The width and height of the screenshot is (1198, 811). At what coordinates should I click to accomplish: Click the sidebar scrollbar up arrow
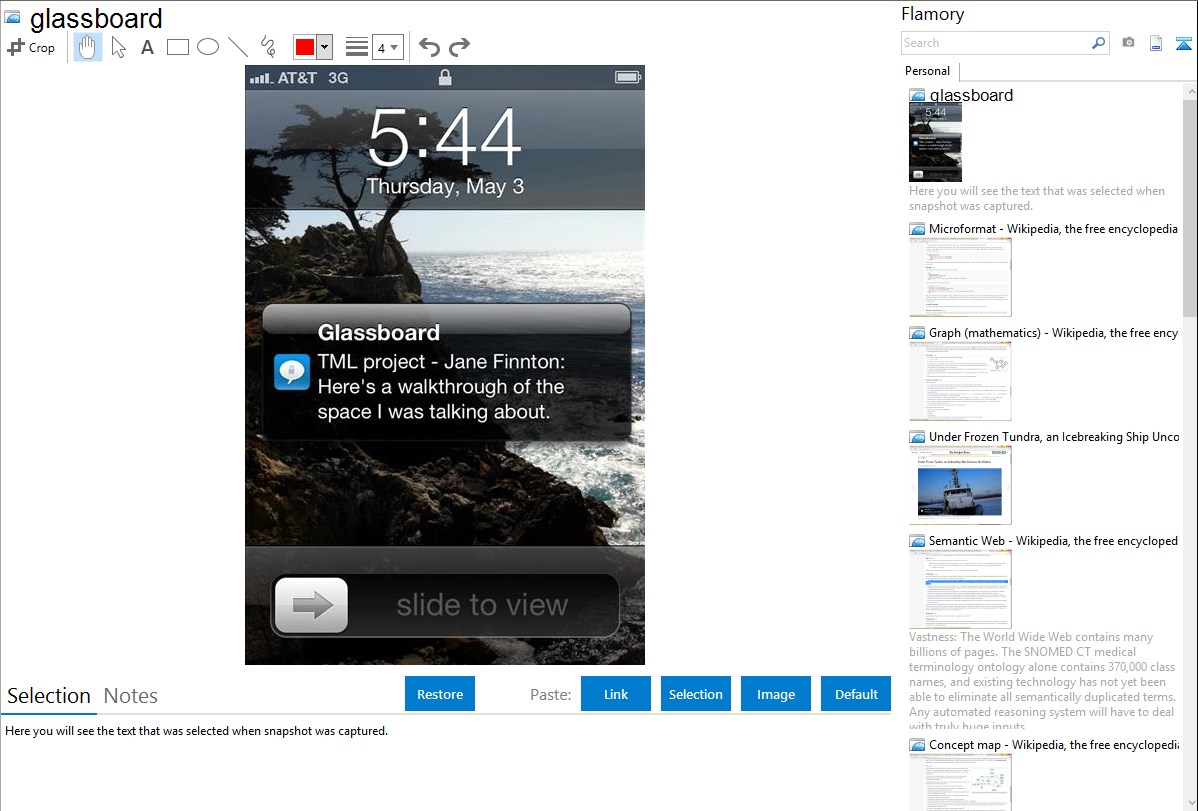tap(1190, 91)
